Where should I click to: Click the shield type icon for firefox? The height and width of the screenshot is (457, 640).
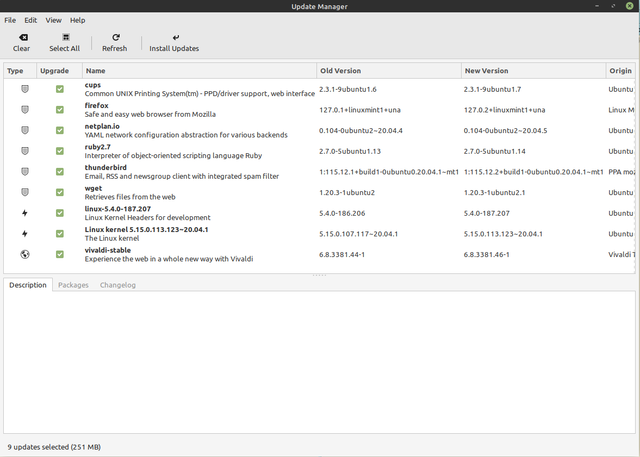[x=25, y=109]
